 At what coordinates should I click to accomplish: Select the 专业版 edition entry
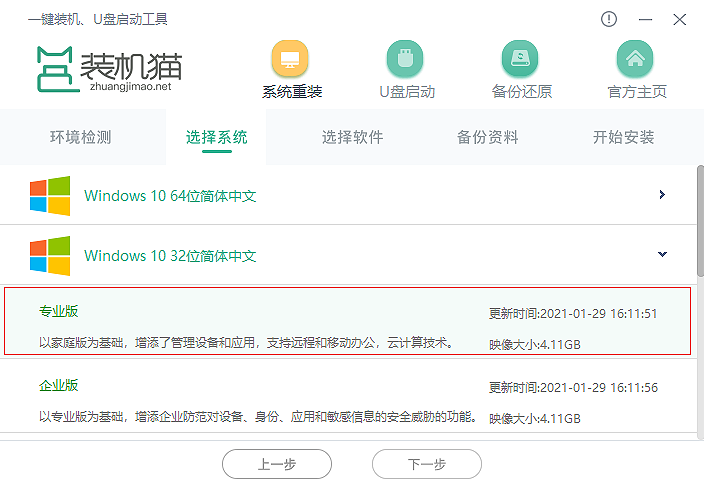[345, 321]
